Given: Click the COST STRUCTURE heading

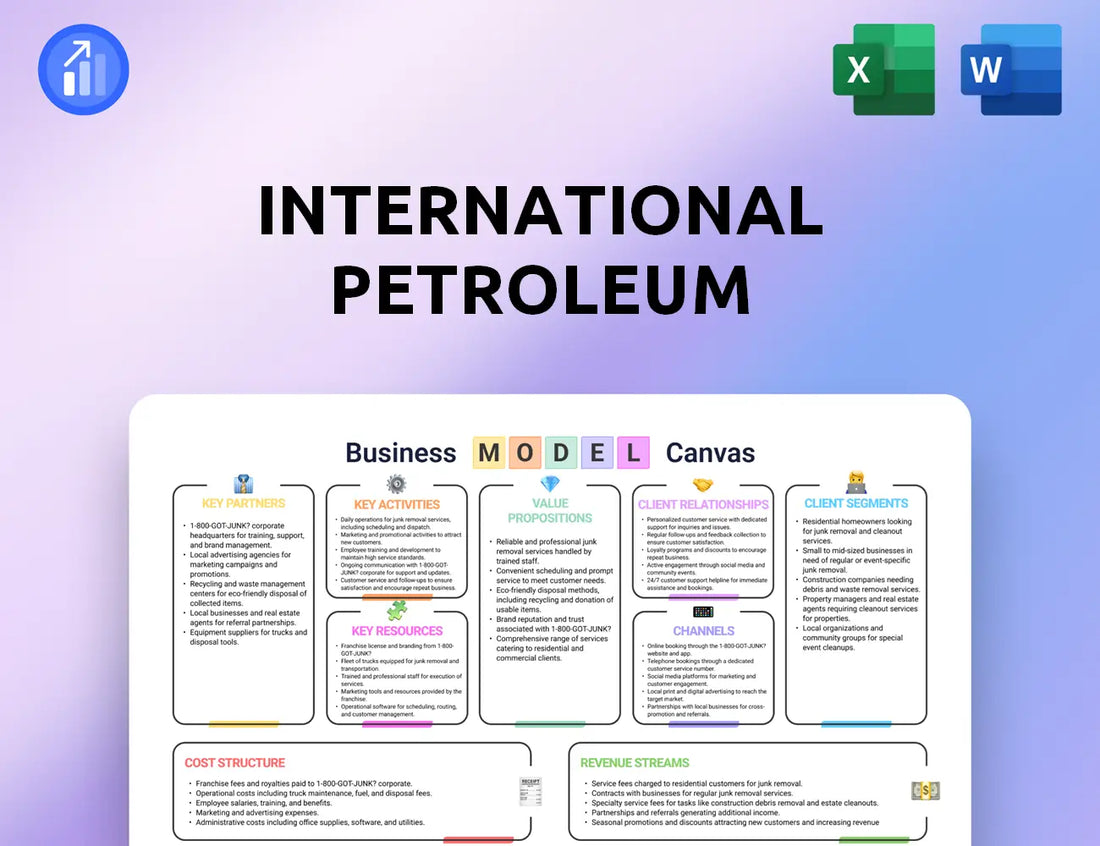Looking at the screenshot, I should point(235,763).
